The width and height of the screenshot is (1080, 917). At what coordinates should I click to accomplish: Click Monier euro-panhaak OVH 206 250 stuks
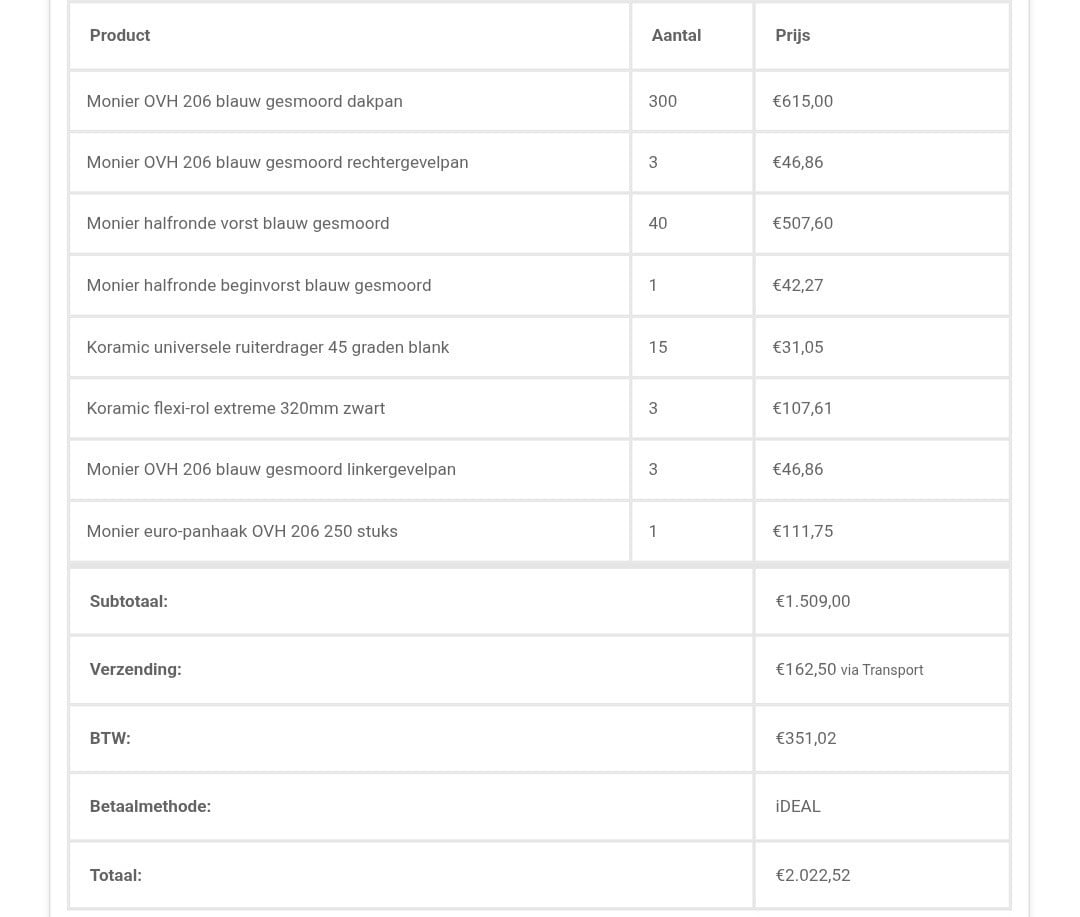[x=242, y=531]
